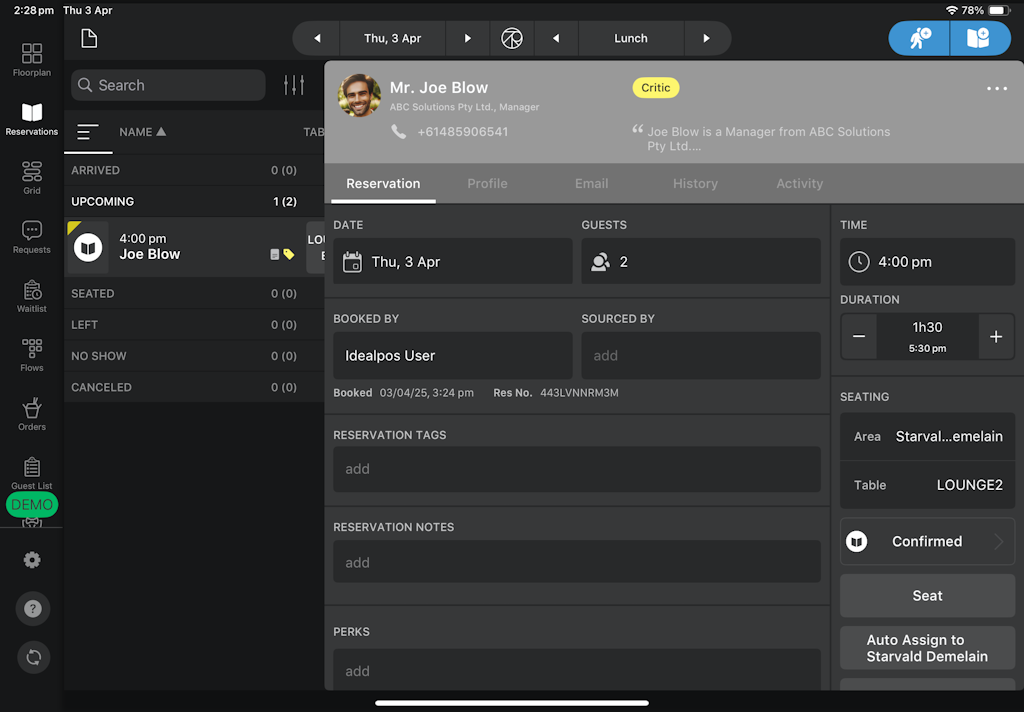Increase duration with plus button

(x=995, y=337)
